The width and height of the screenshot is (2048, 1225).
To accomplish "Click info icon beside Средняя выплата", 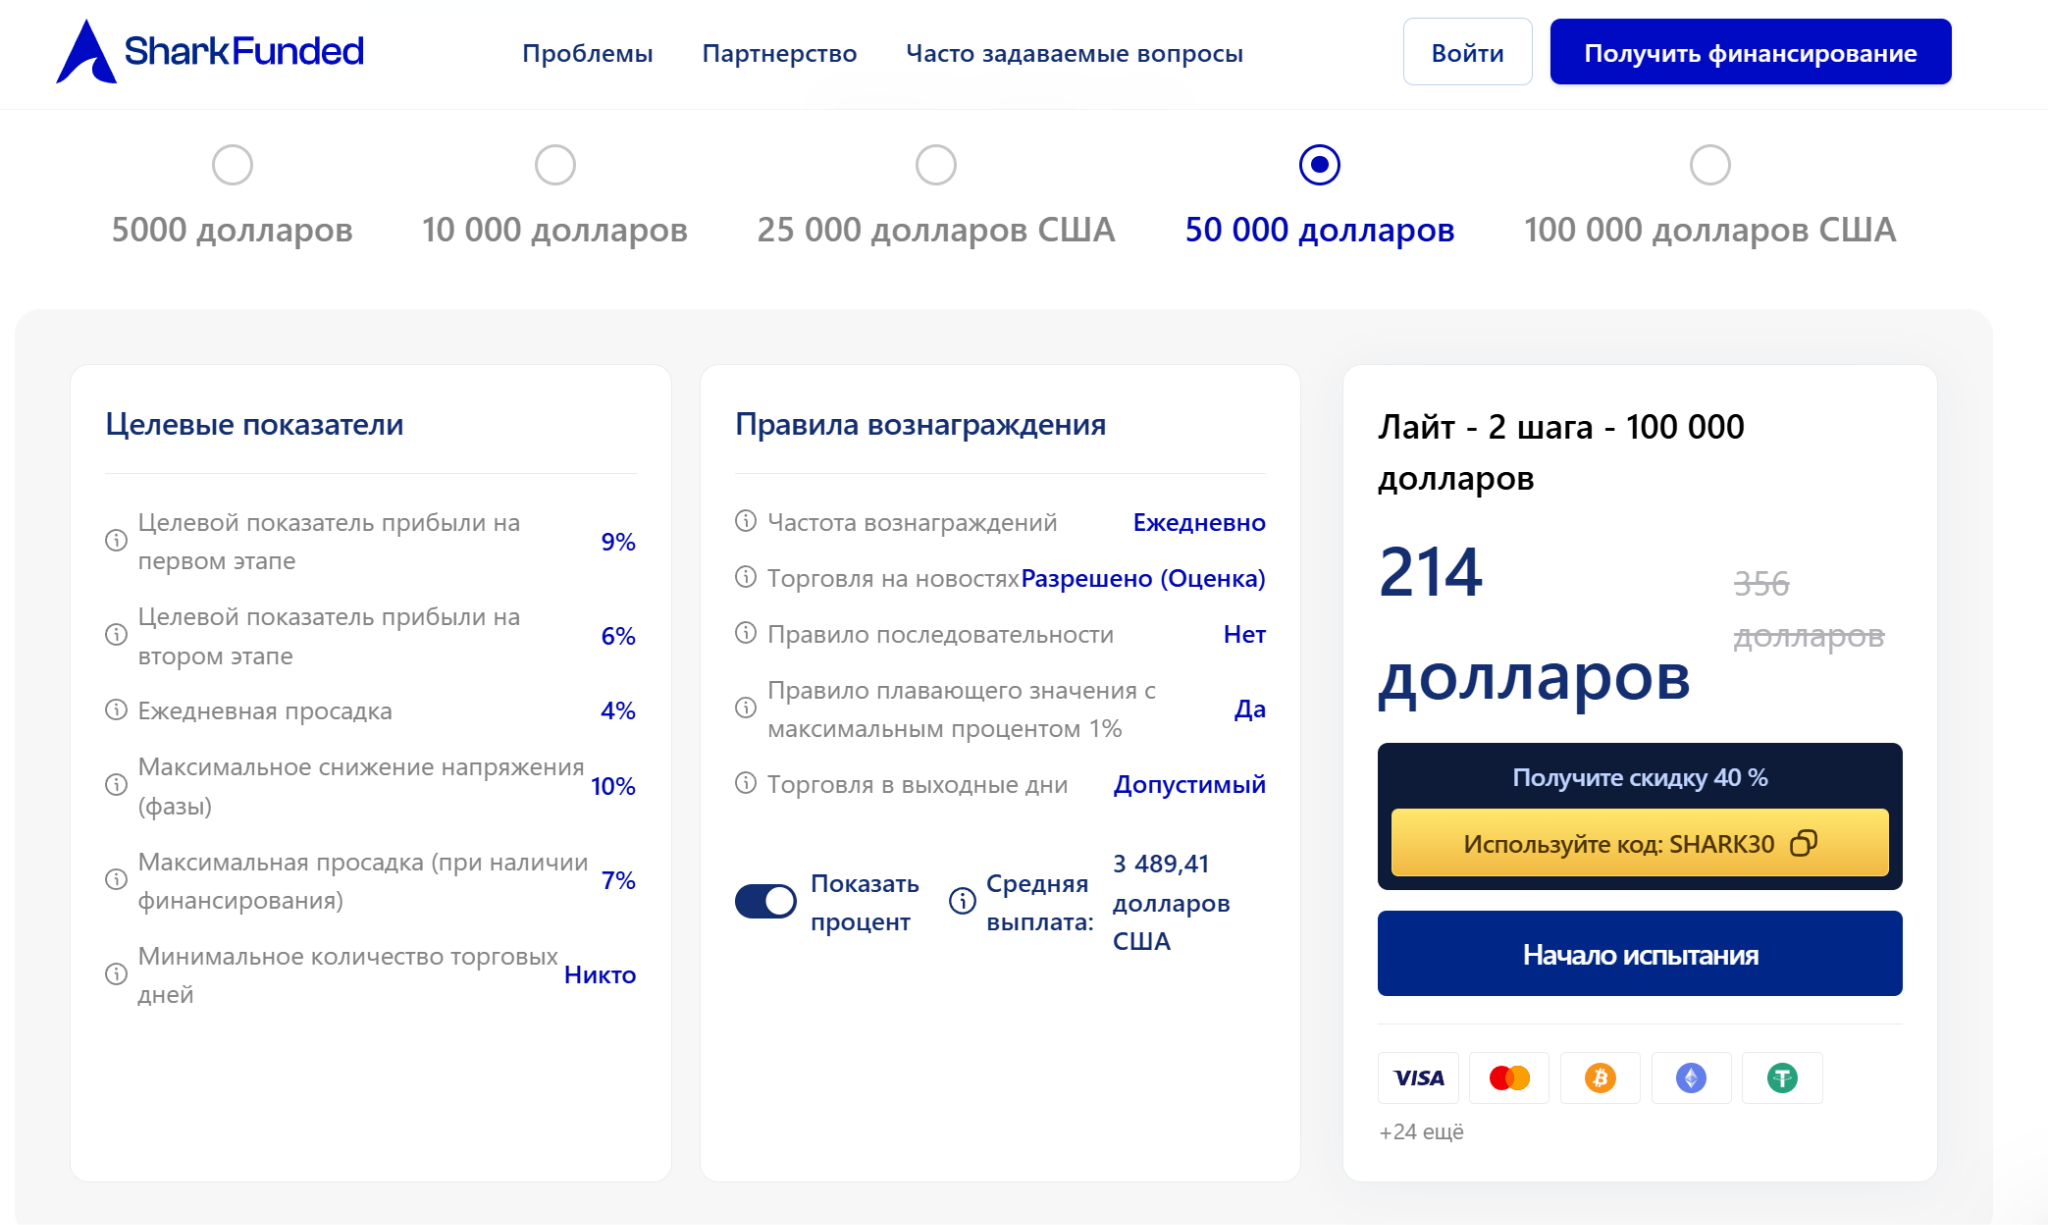I will [962, 901].
